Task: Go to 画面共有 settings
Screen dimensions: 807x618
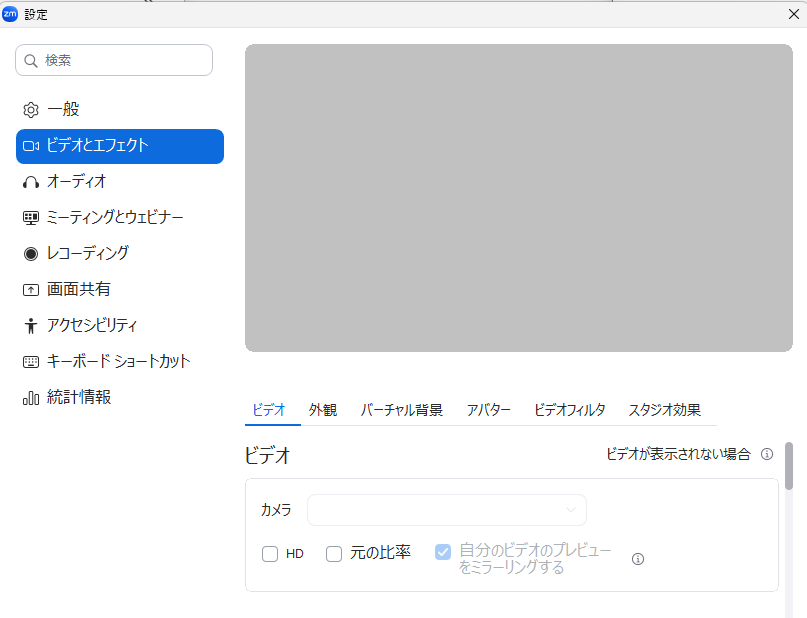Action: [120, 290]
